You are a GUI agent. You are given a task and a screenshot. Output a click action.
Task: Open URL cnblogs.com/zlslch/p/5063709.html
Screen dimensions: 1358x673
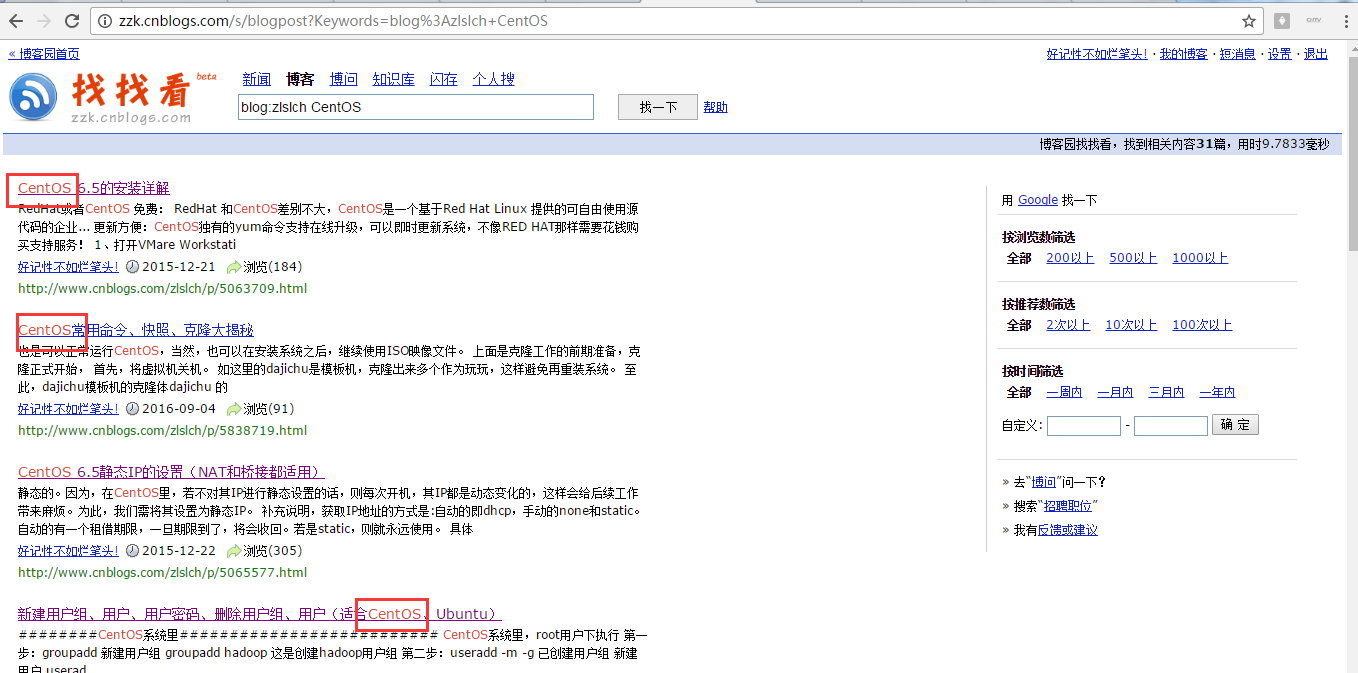(162, 289)
